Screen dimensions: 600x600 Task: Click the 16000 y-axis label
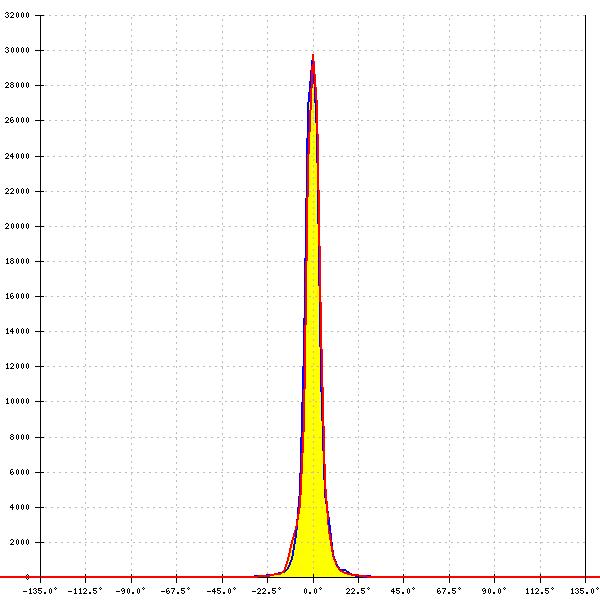tap(17, 296)
